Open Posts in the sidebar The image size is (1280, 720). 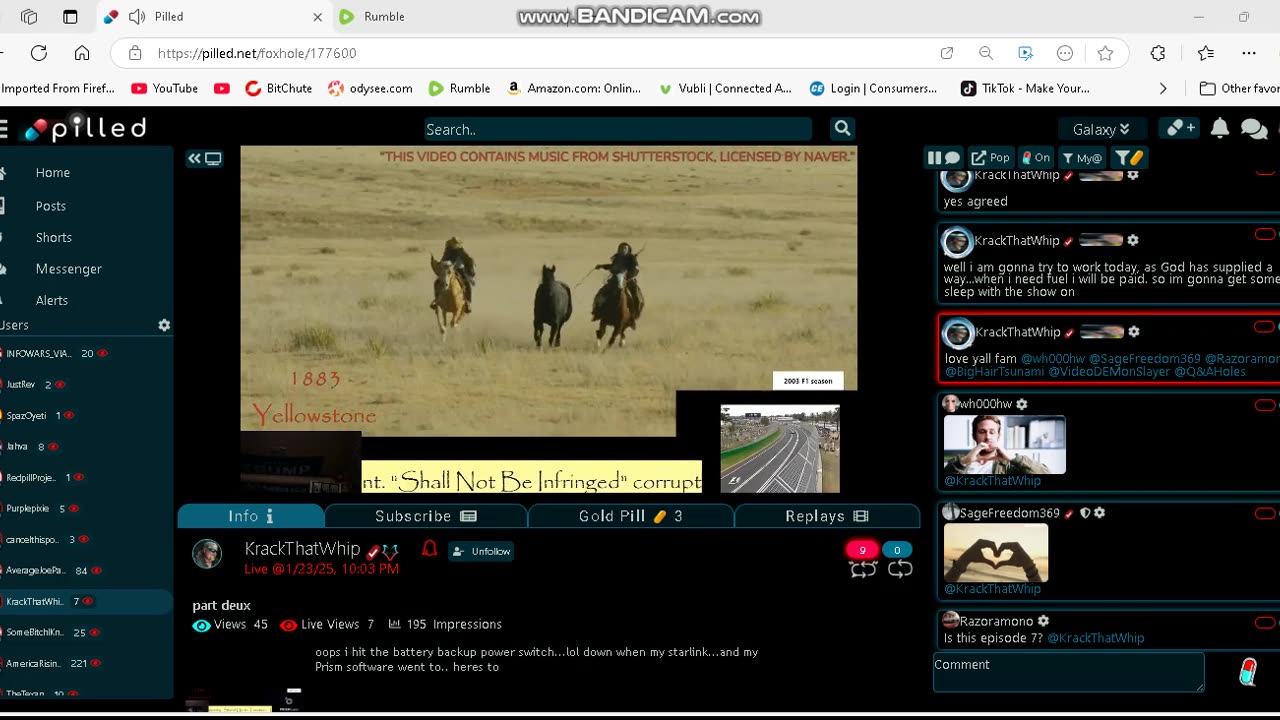[x=51, y=206]
